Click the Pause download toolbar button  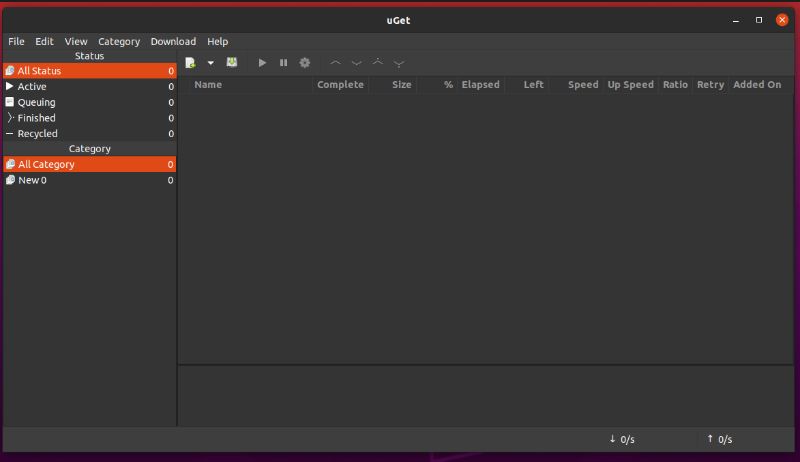coord(284,63)
